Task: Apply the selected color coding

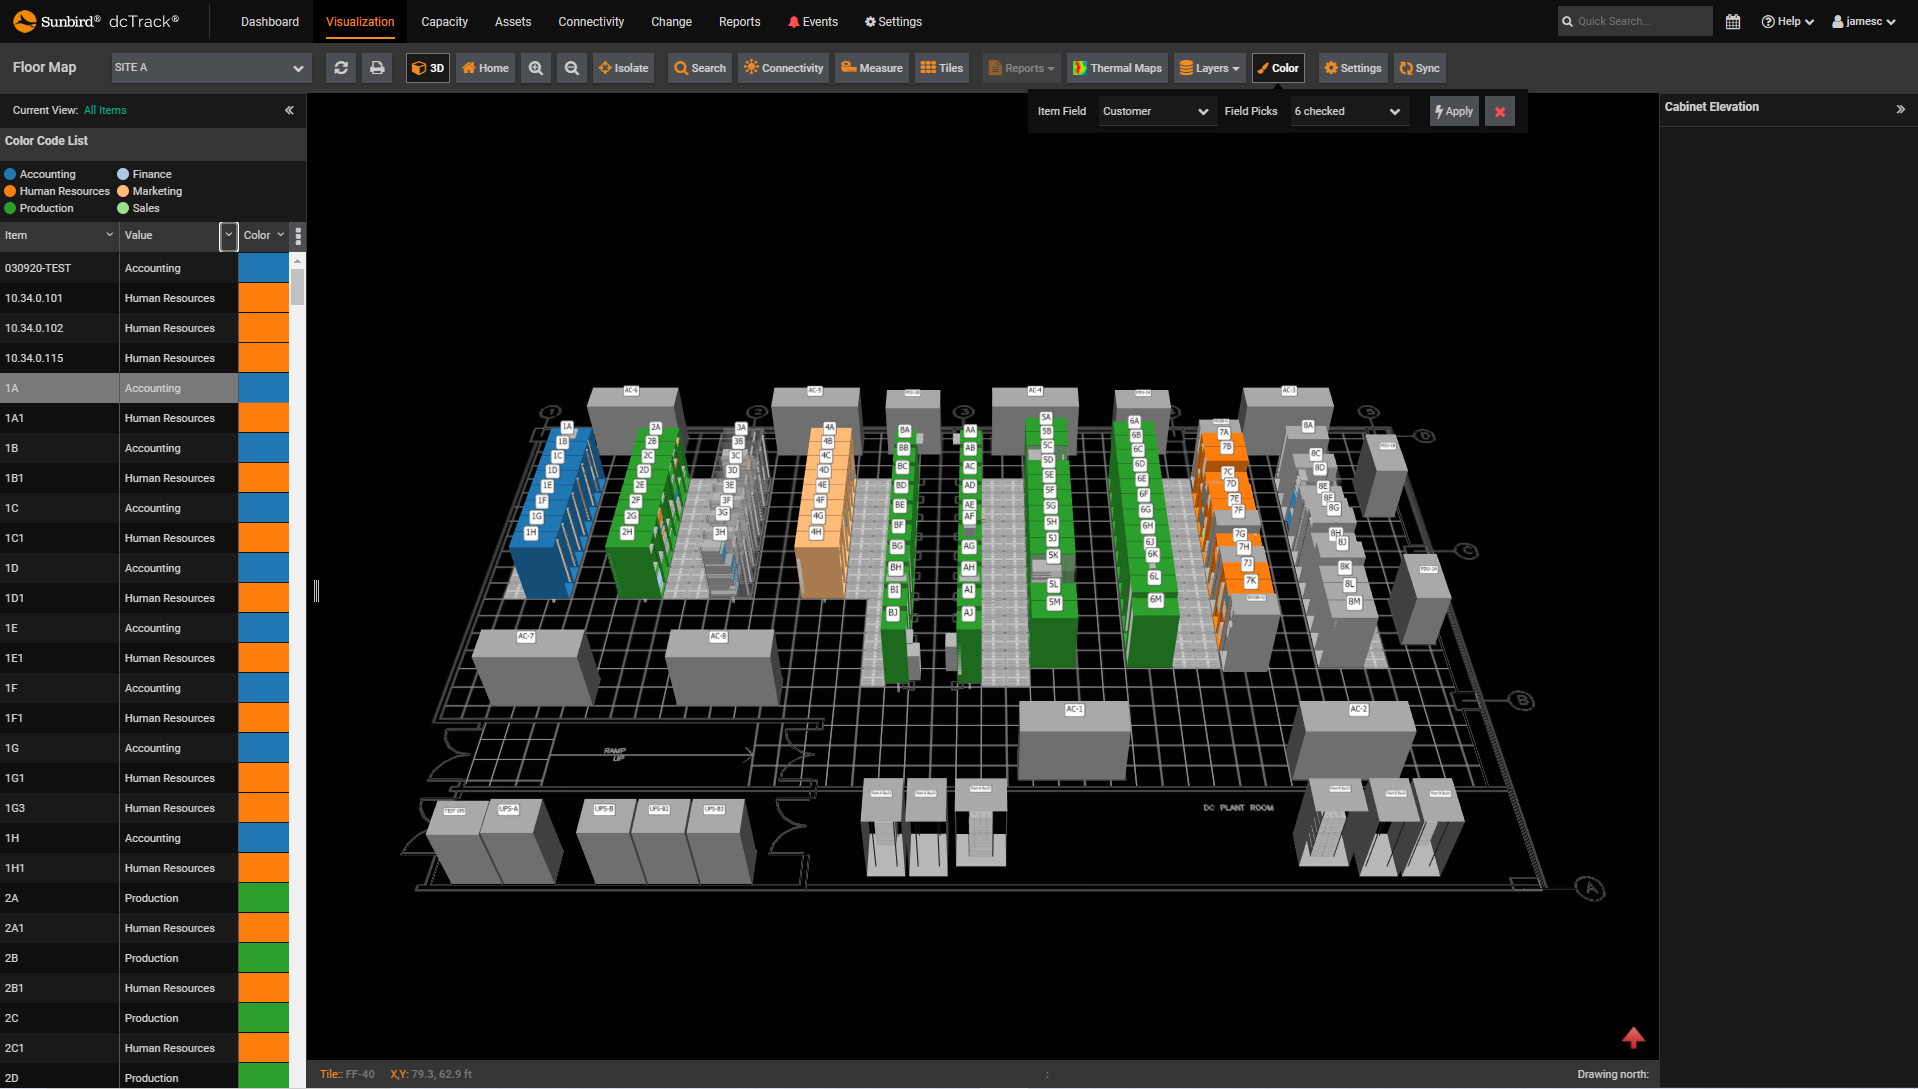Action: tap(1453, 111)
